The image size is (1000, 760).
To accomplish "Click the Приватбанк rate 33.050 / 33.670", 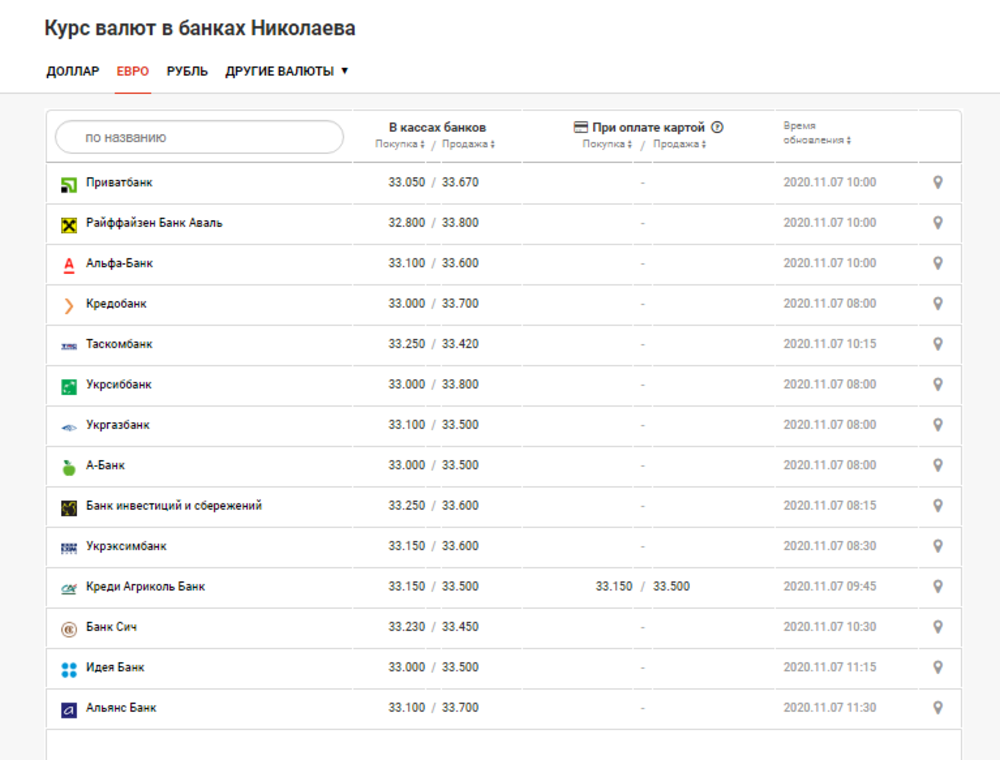I will click(434, 182).
